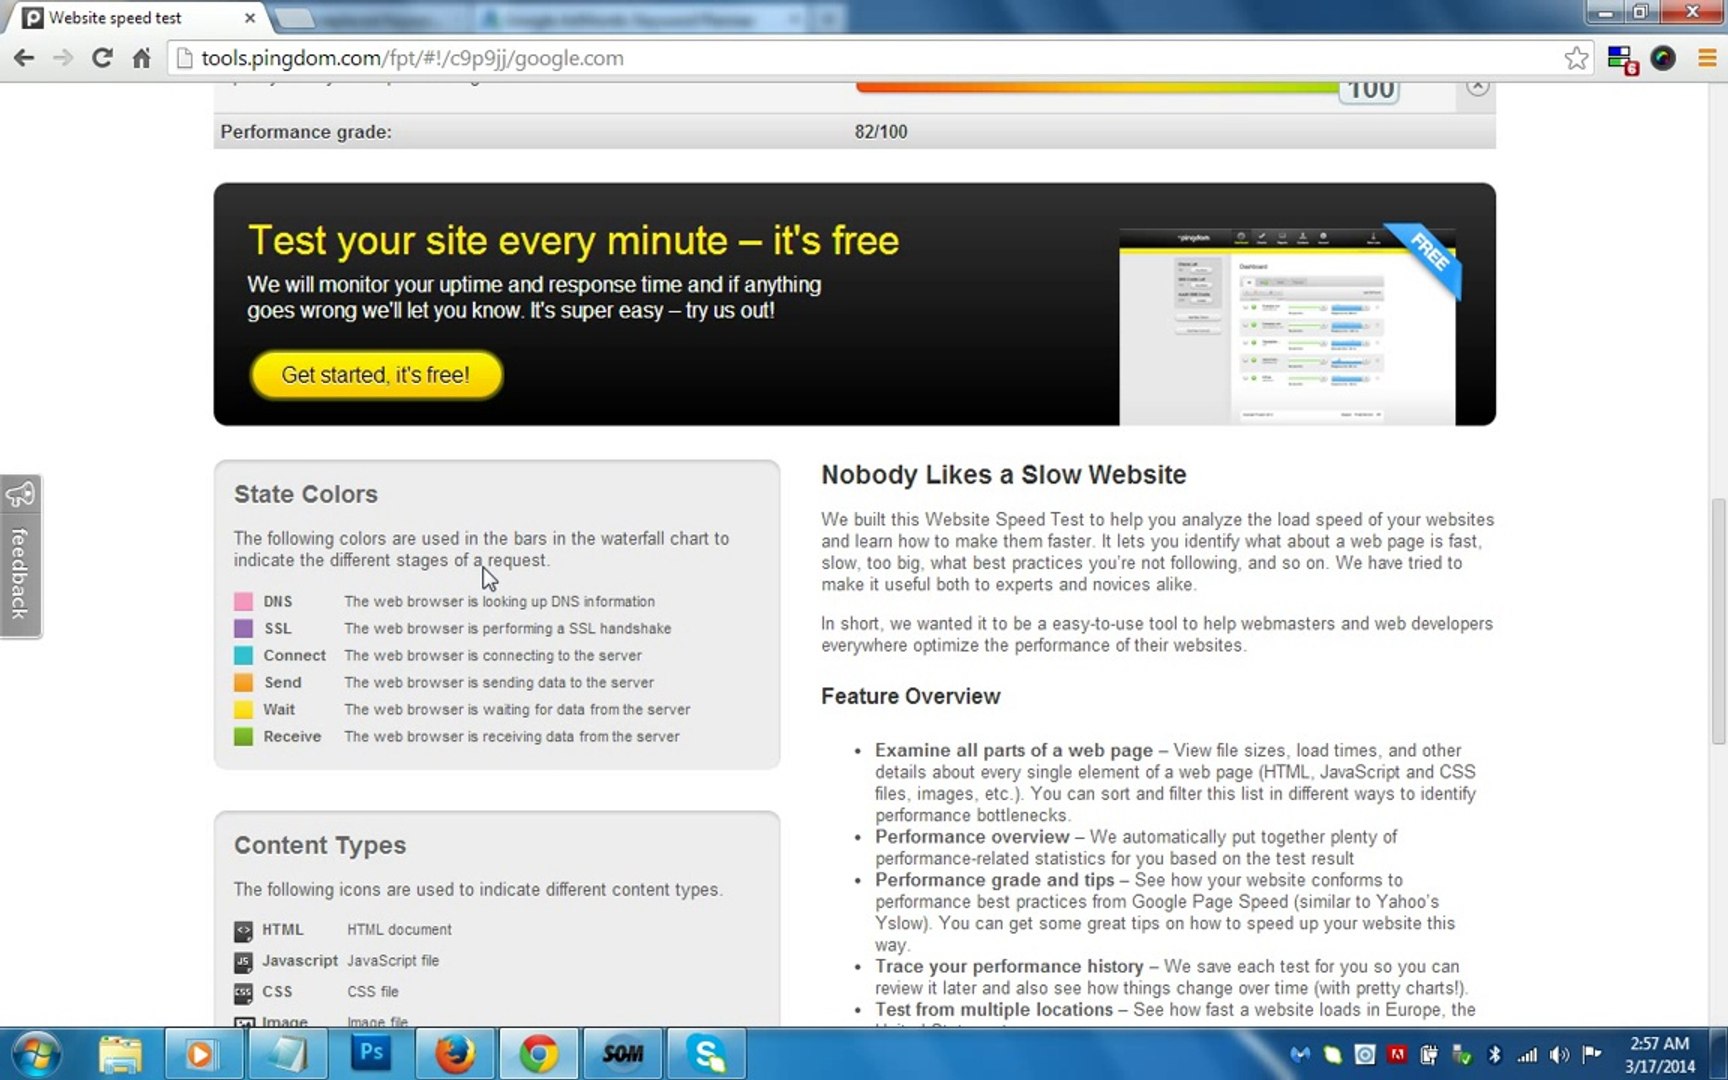Click the CSS file content type icon
This screenshot has height=1080, width=1728.
(244, 991)
